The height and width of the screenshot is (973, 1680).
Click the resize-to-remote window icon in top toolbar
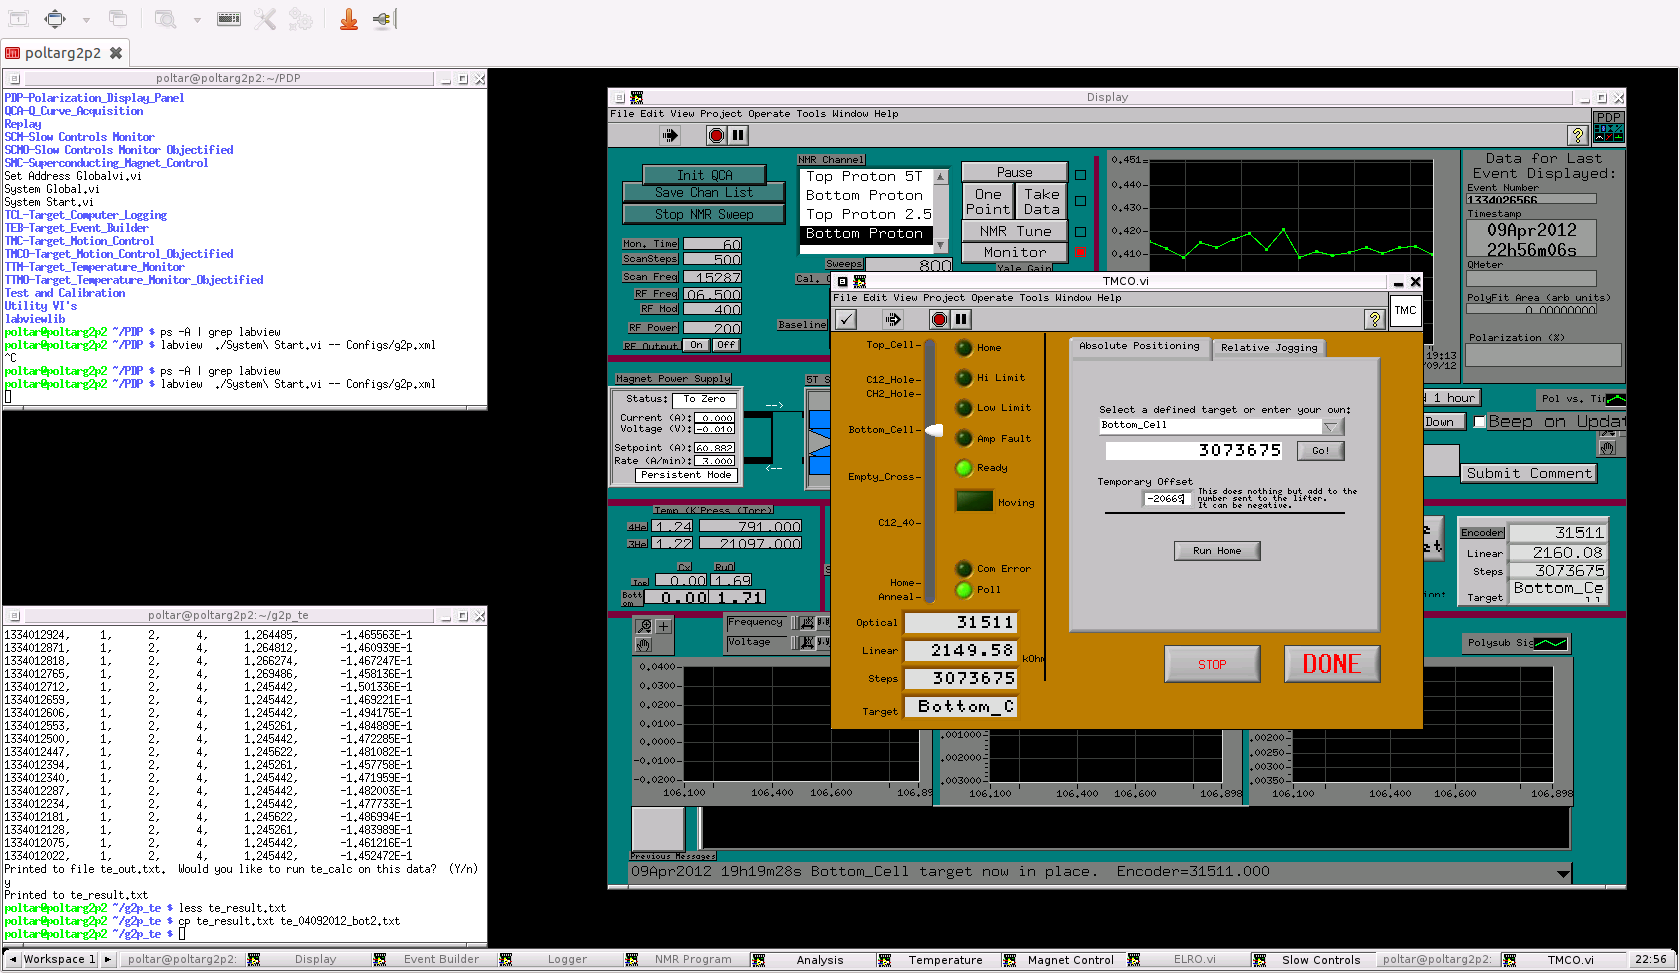(19, 19)
